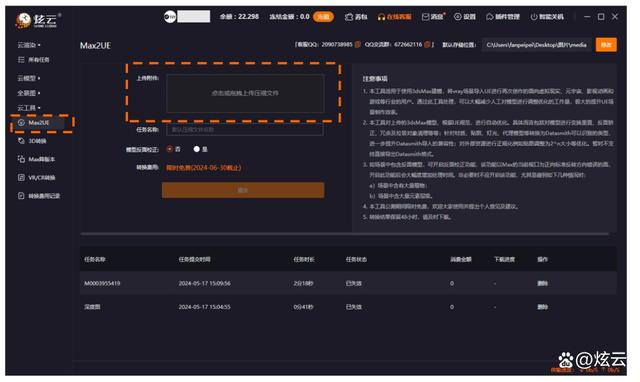640x382 pixels.
Task: Click the 注意事项 notes heading
Action: click(375, 79)
